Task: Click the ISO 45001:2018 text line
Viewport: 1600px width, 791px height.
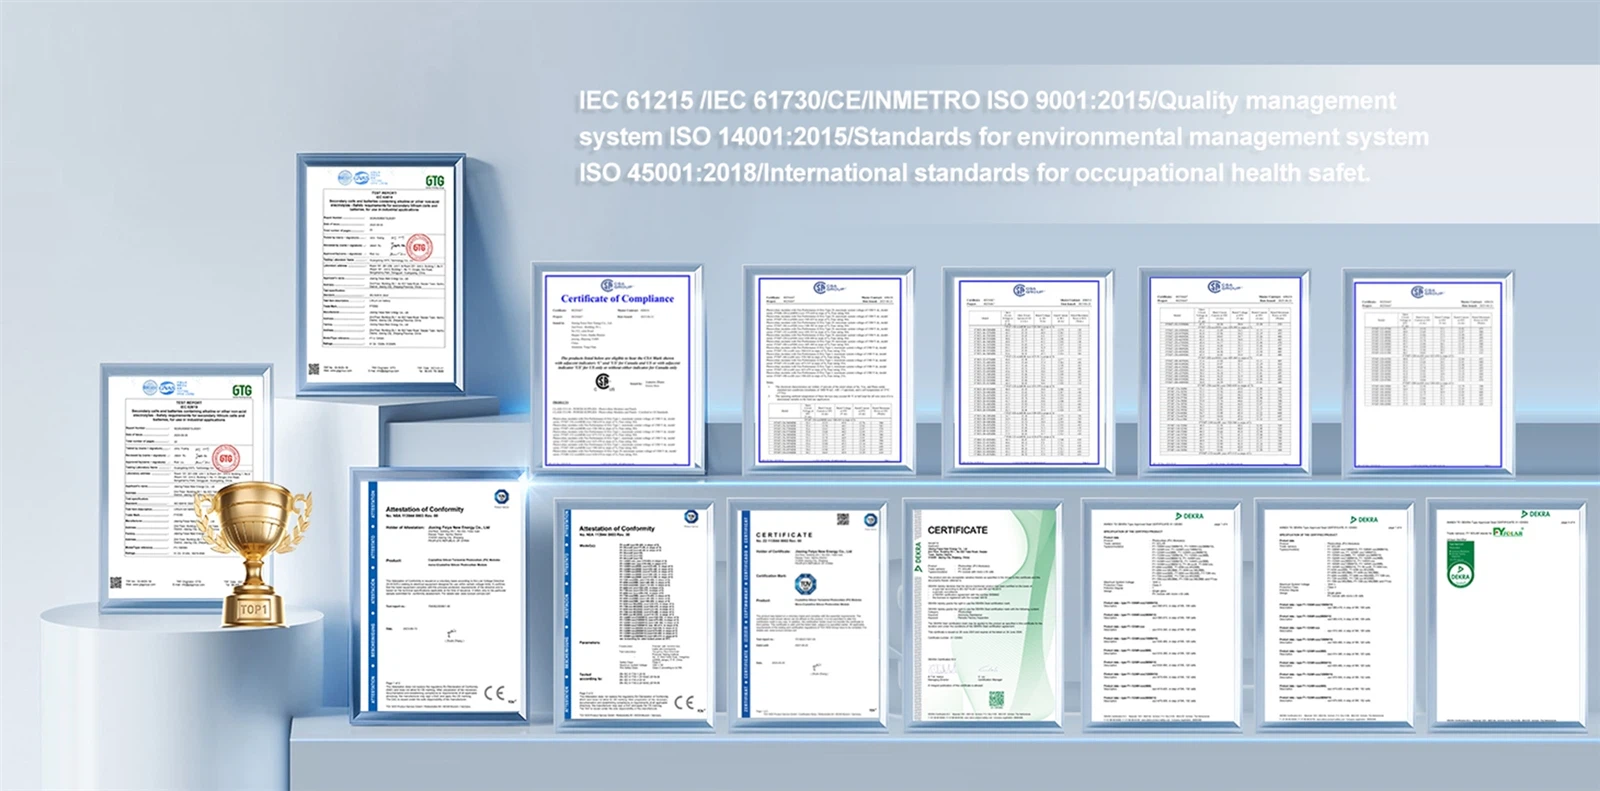Action: pyautogui.click(x=972, y=173)
